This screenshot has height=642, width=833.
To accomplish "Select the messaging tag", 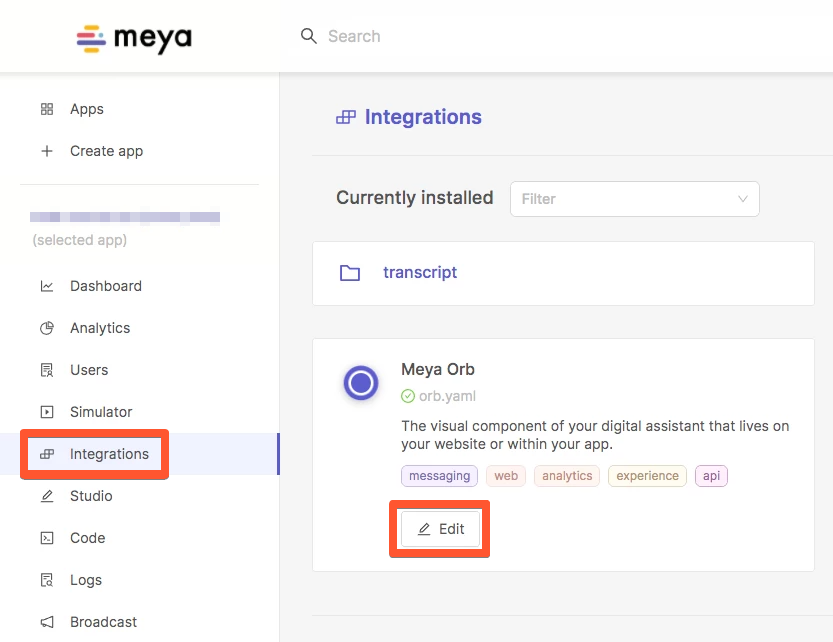I will [439, 476].
